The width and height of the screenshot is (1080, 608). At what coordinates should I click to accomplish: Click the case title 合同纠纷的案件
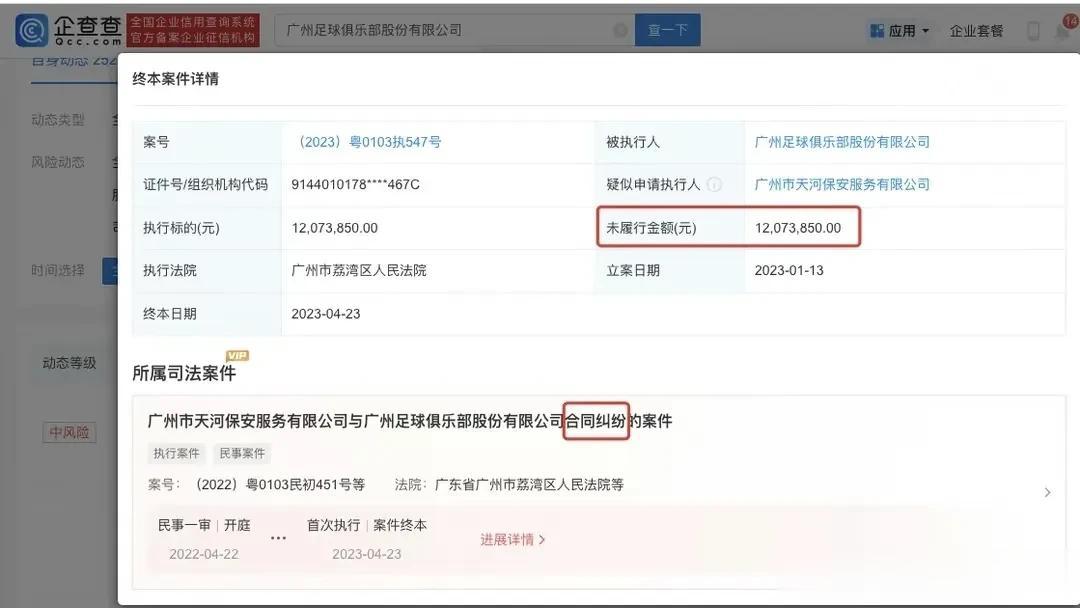410,421
